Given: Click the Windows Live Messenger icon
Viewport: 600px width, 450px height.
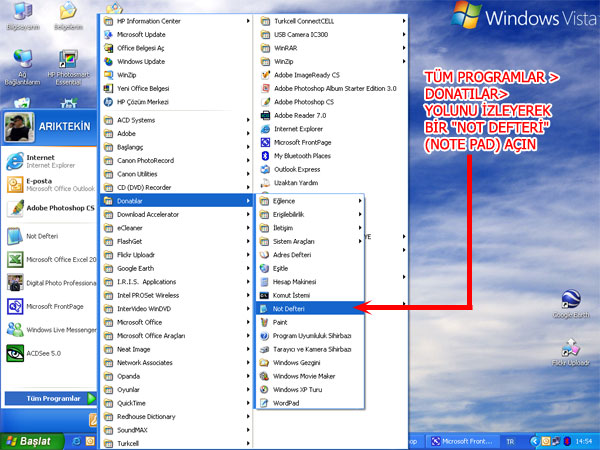Looking at the screenshot, I should pos(15,329).
